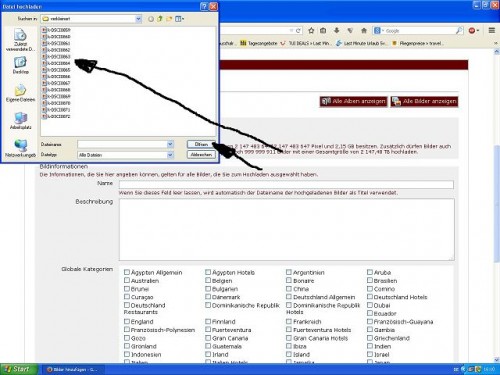Enable the Argentinien category checkbox

click(x=289, y=272)
